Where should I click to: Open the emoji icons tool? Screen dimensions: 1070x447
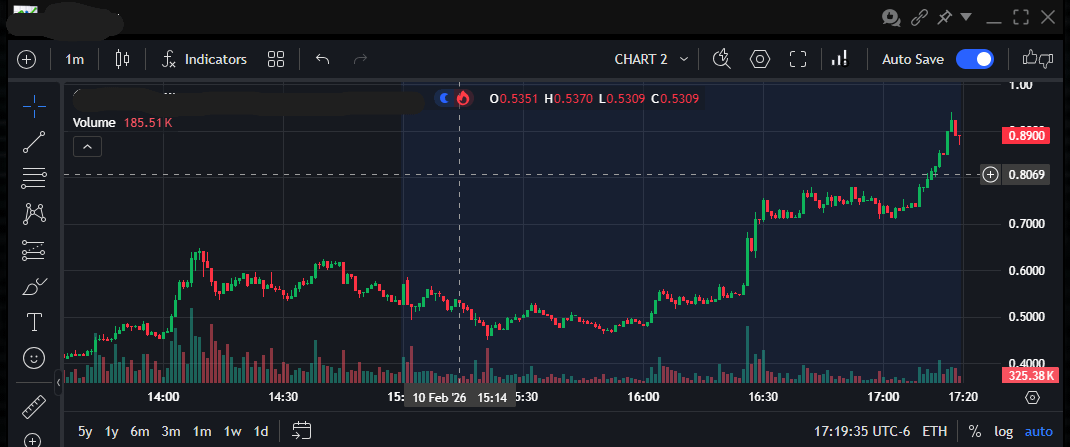[x=34, y=357]
